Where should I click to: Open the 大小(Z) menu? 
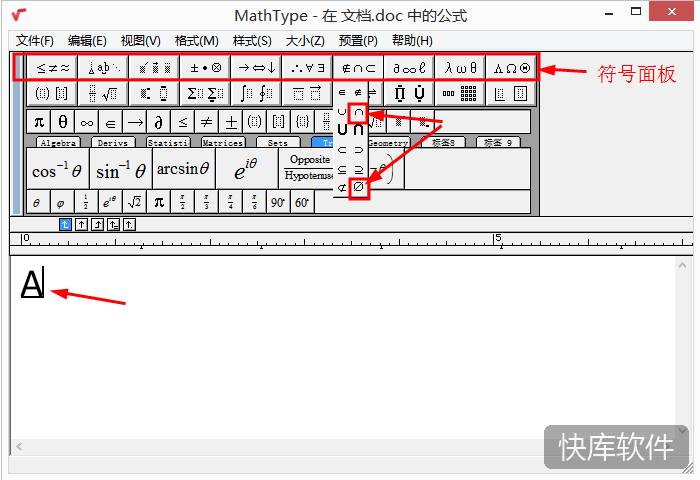[305, 41]
